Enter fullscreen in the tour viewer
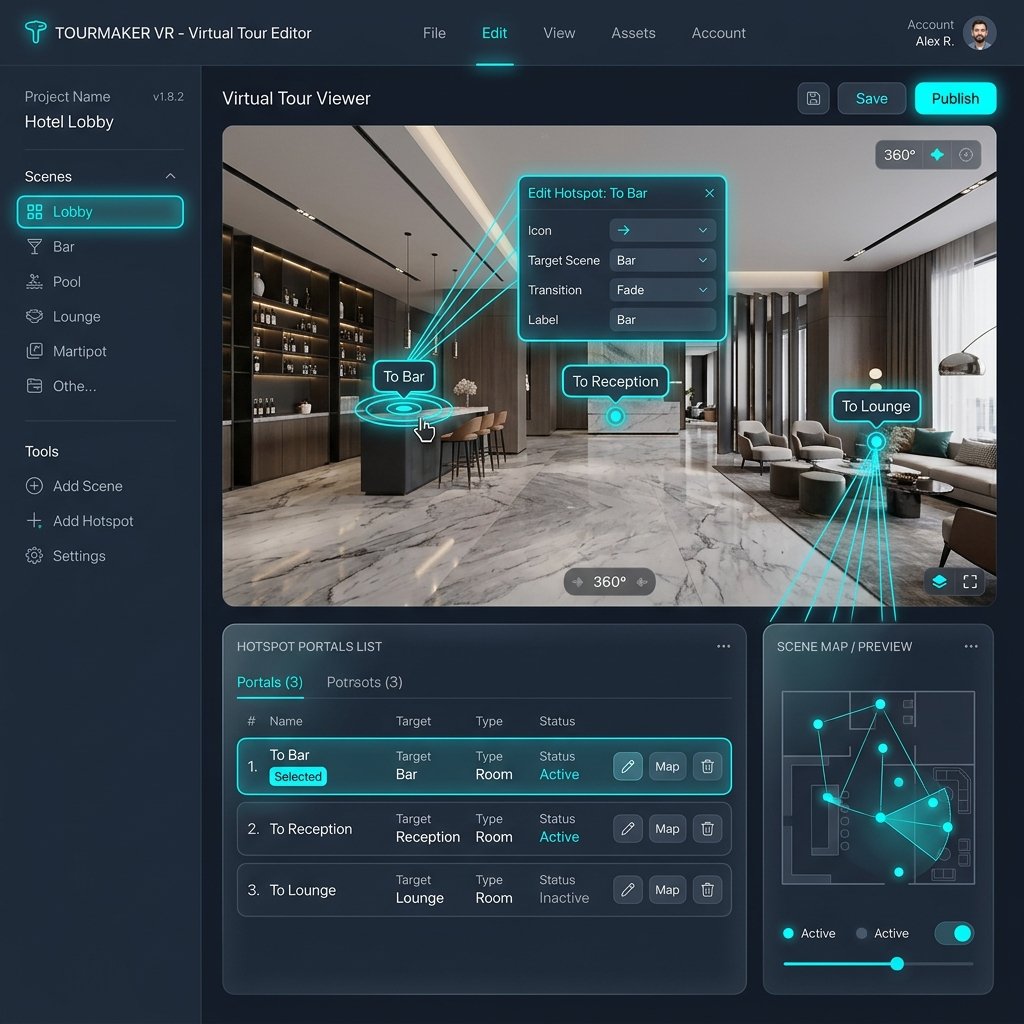This screenshot has width=1024, height=1024. (x=970, y=581)
